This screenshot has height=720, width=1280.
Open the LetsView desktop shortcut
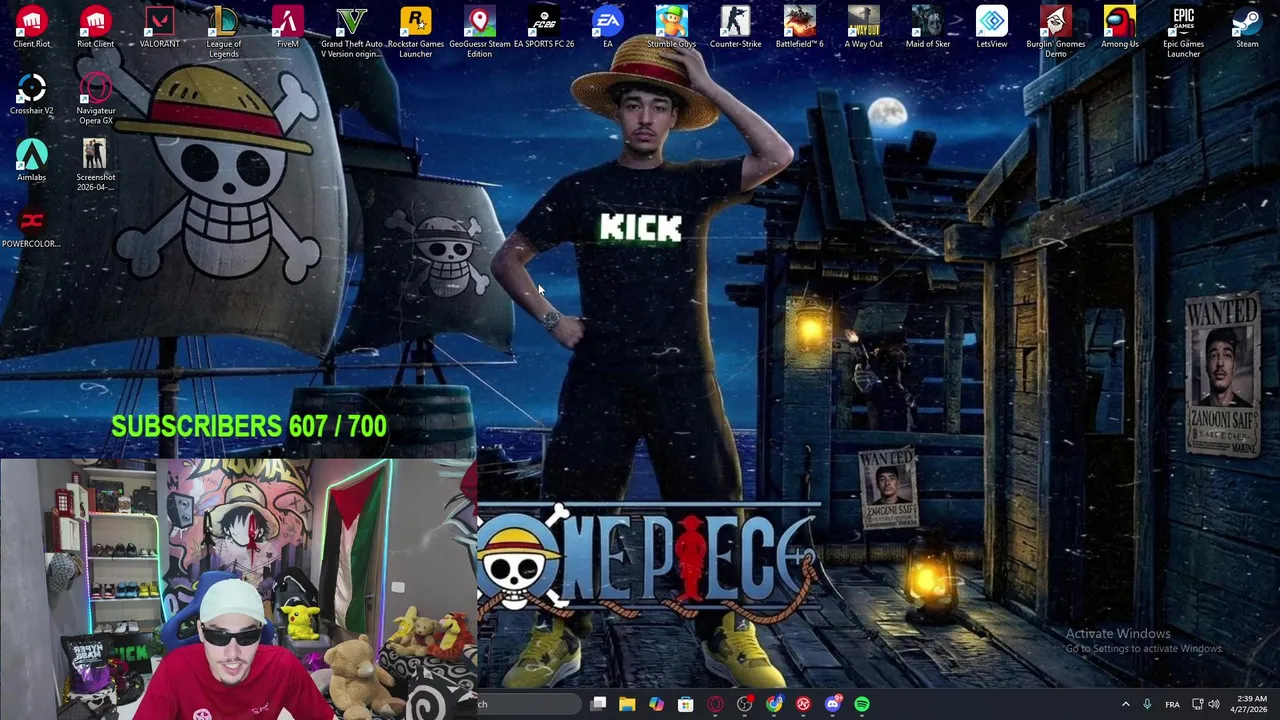991,27
